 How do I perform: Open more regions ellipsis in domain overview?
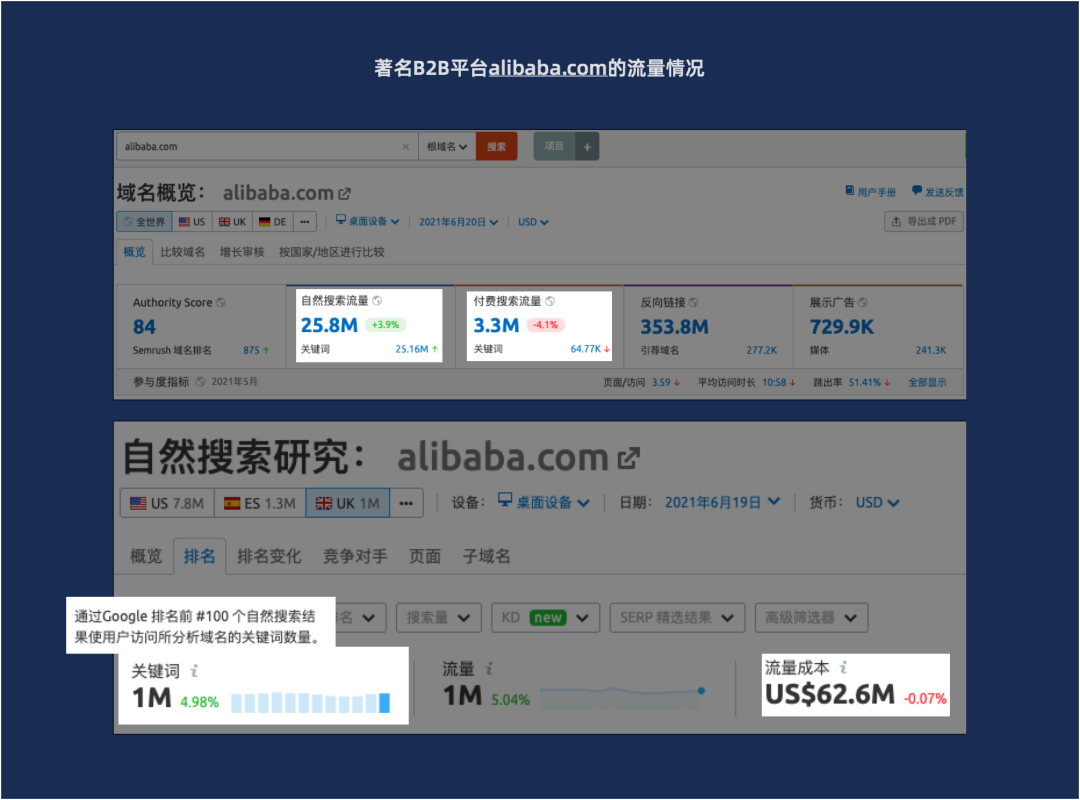click(x=304, y=222)
